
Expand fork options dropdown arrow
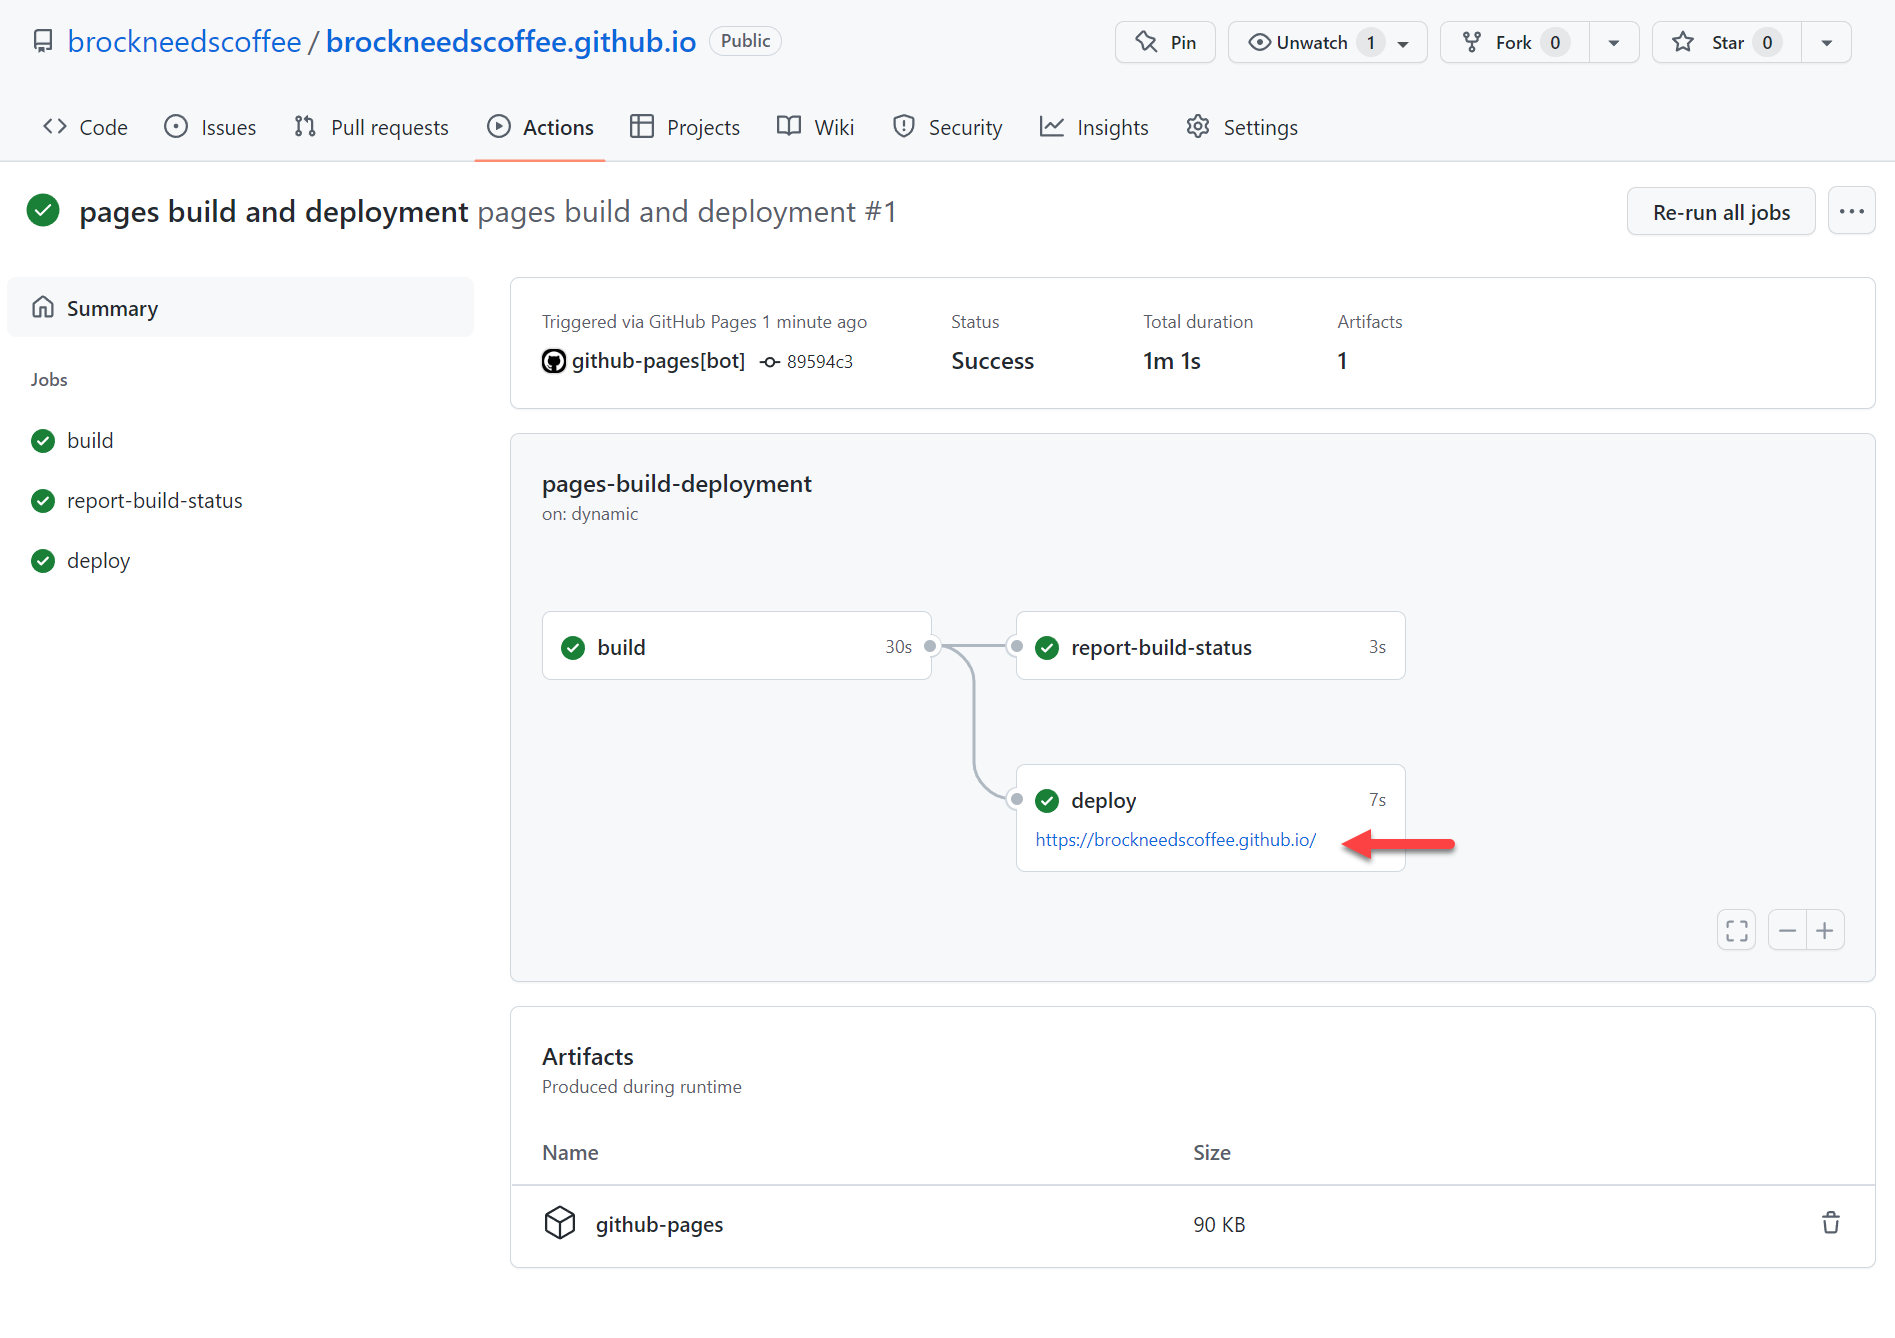click(1614, 42)
